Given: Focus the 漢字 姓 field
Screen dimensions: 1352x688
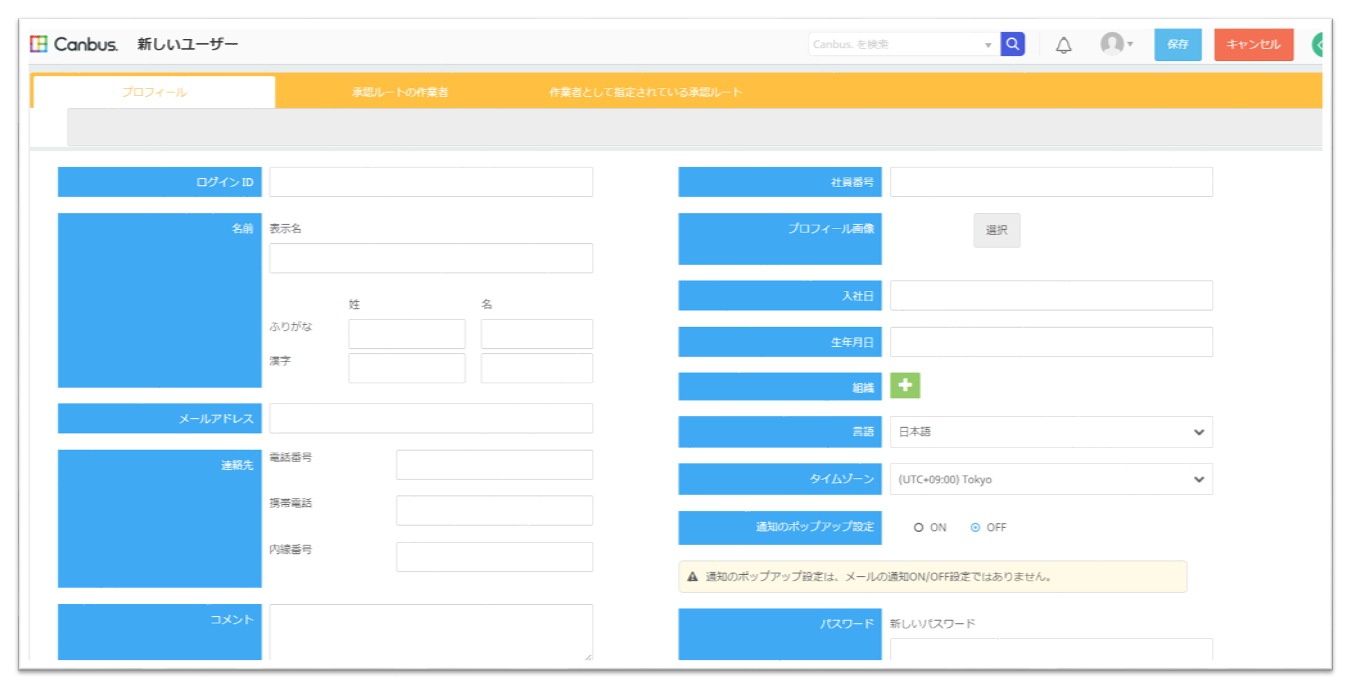Looking at the screenshot, I should pyautogui.click(x=407, y=368).
